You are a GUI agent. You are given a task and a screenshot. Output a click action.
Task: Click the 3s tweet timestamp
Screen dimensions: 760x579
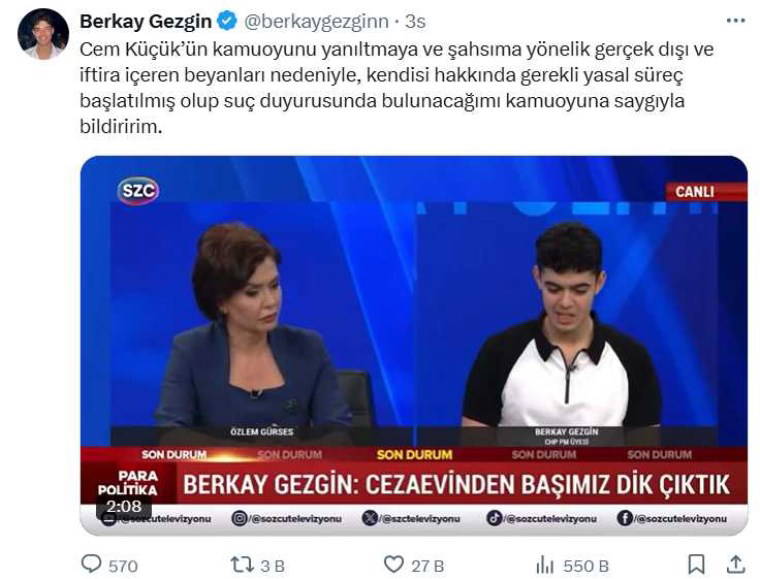point(415,22)
